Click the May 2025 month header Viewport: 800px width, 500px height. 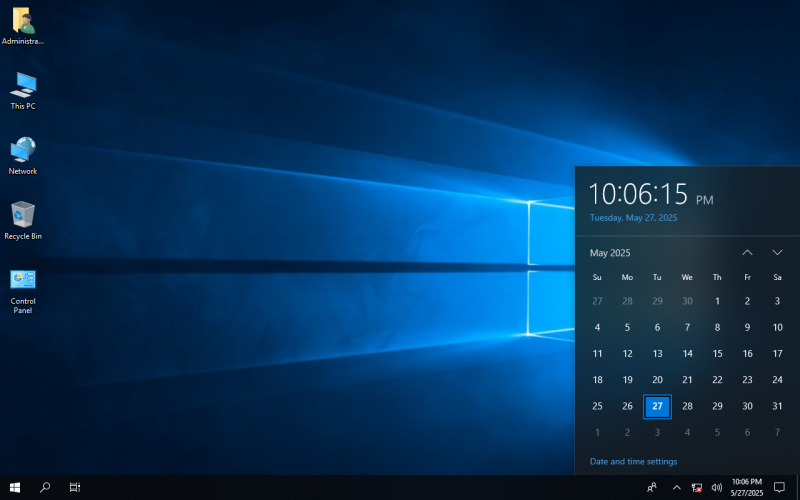610,253
